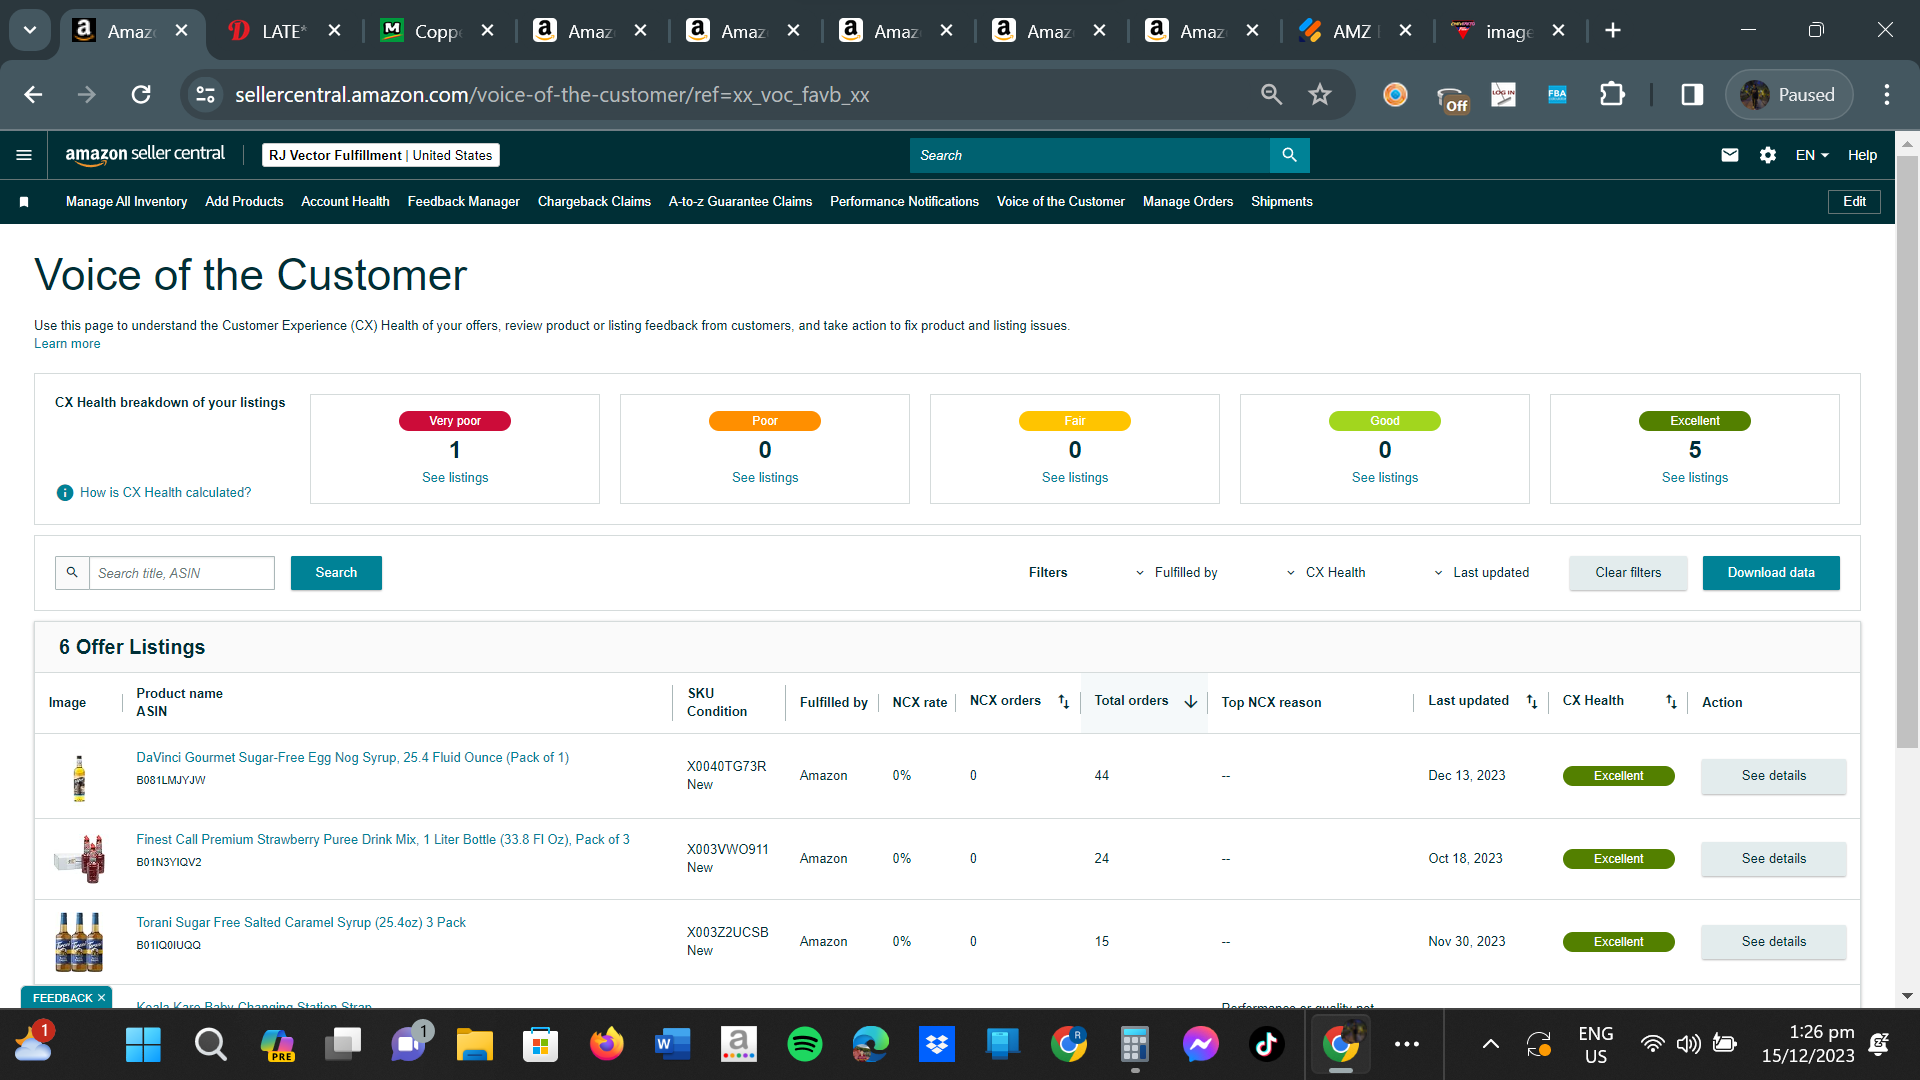Image resolution: width=1920 pixels, height=1080 pixels.
Task: View site information for sellercentral.amazon.com
Action: point(205,95)
